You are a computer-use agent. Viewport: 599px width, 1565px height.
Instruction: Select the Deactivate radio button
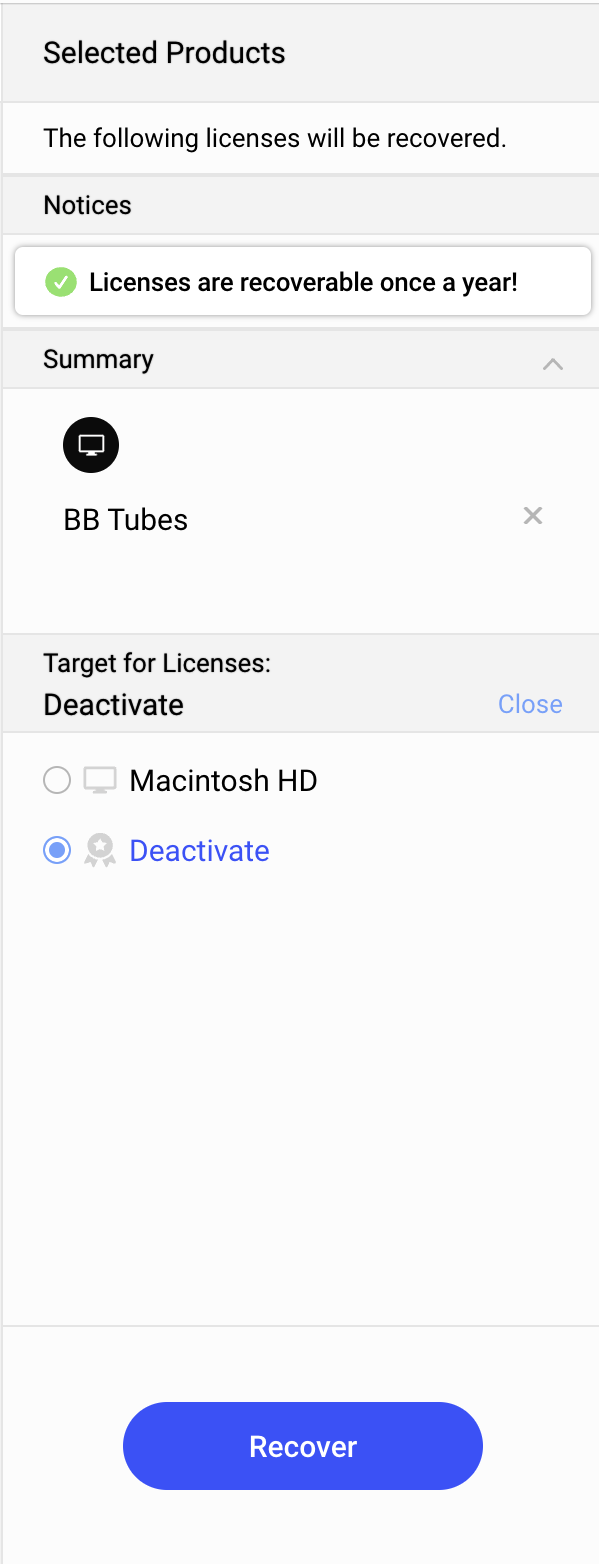tap(57, 851)
